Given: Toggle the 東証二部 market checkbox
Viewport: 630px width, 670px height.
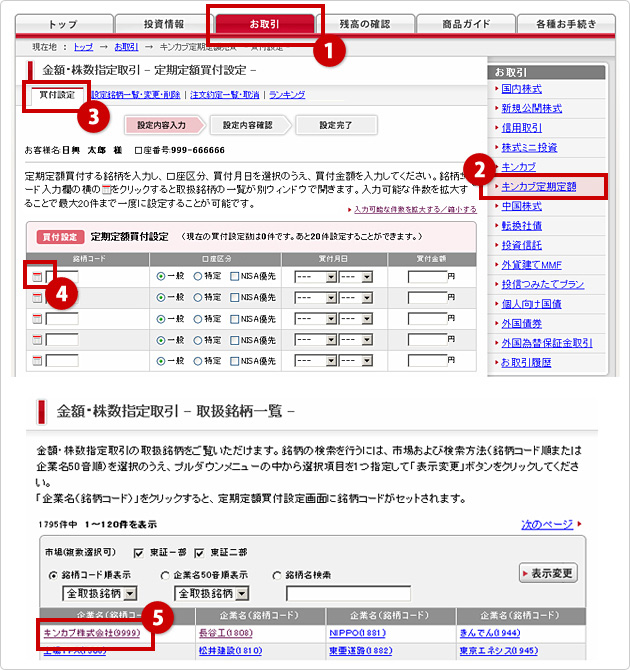Looking at the screenshot, I should (199, 553).
